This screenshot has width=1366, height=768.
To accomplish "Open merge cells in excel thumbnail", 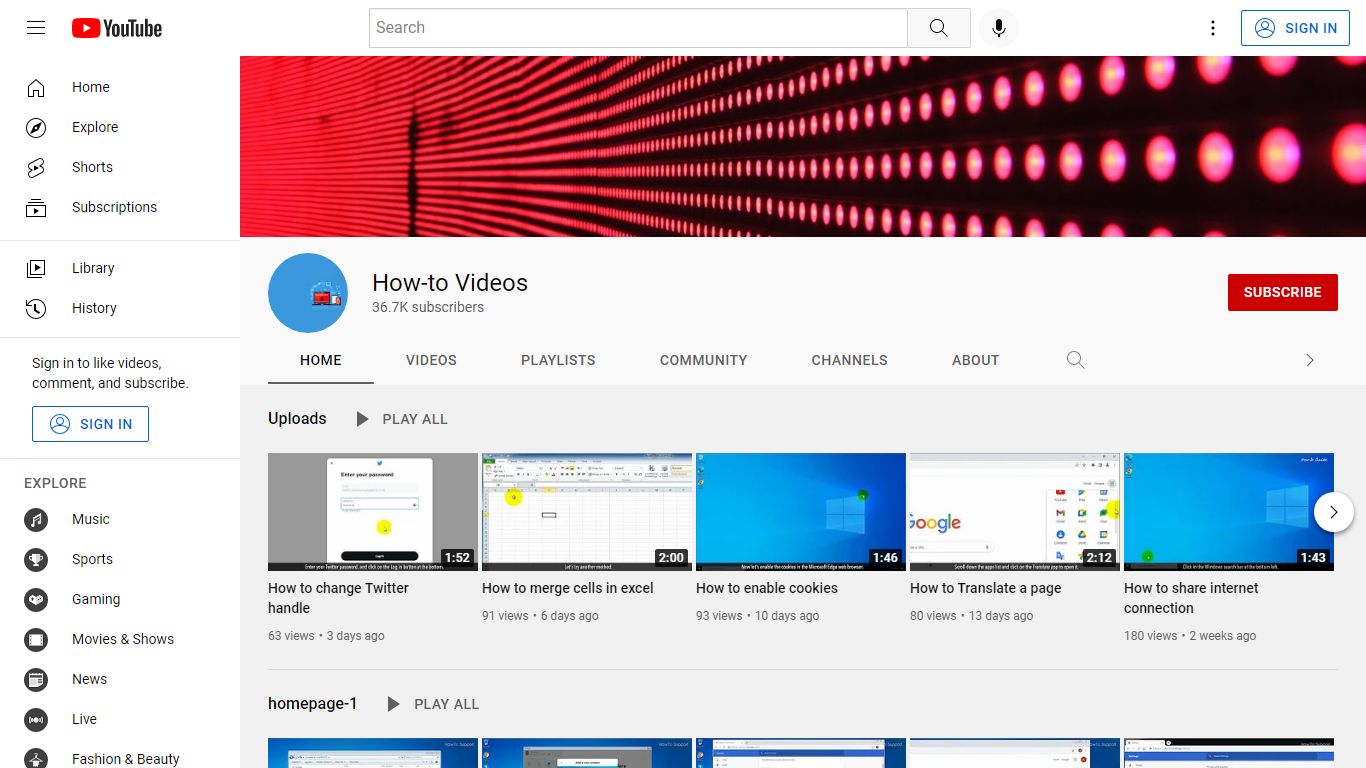I will tap(587, 512).
